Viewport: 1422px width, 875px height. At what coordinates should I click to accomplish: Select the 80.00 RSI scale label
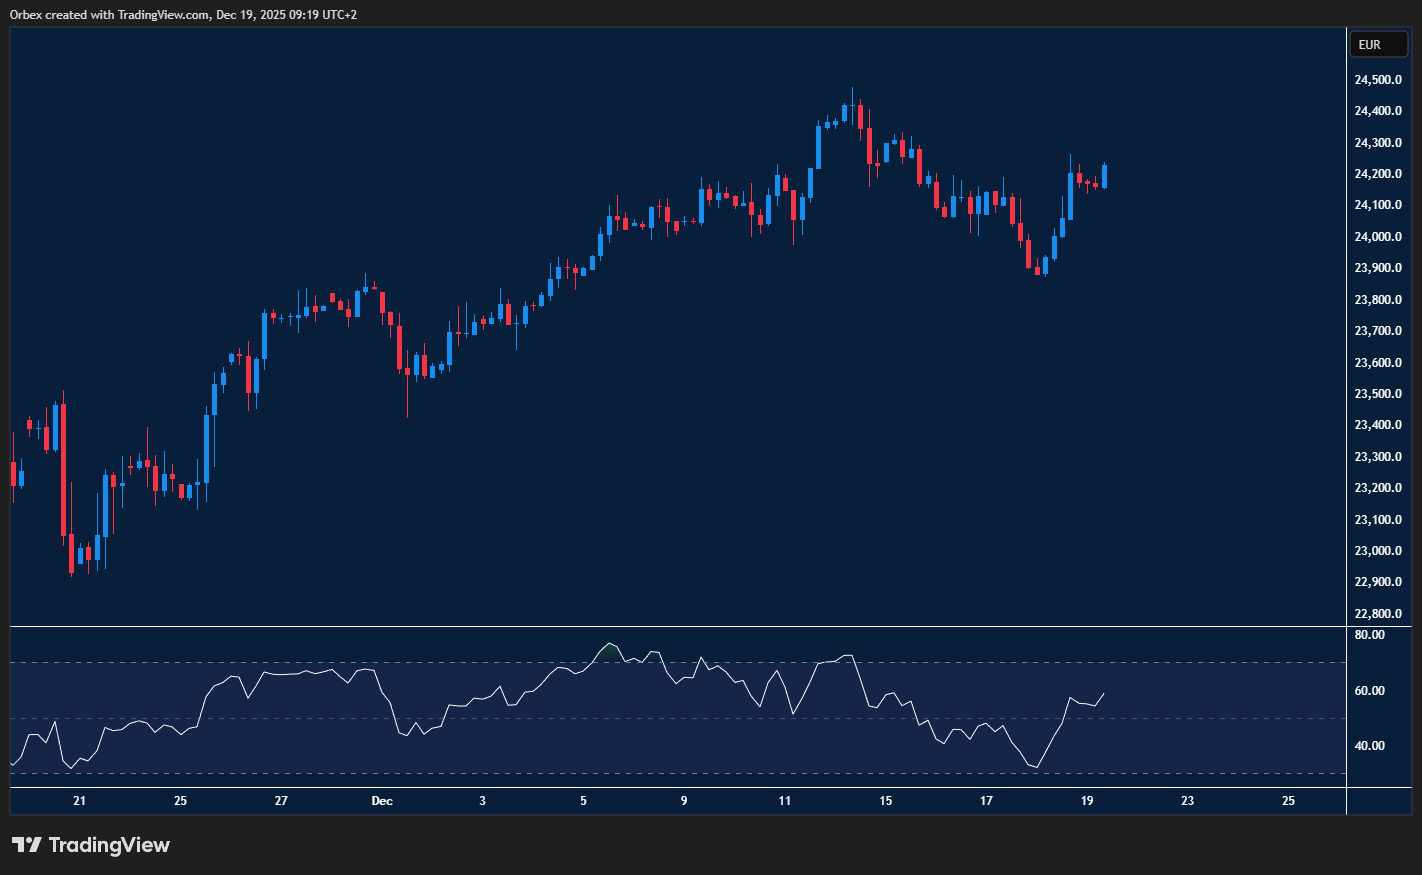[1369, 635]
